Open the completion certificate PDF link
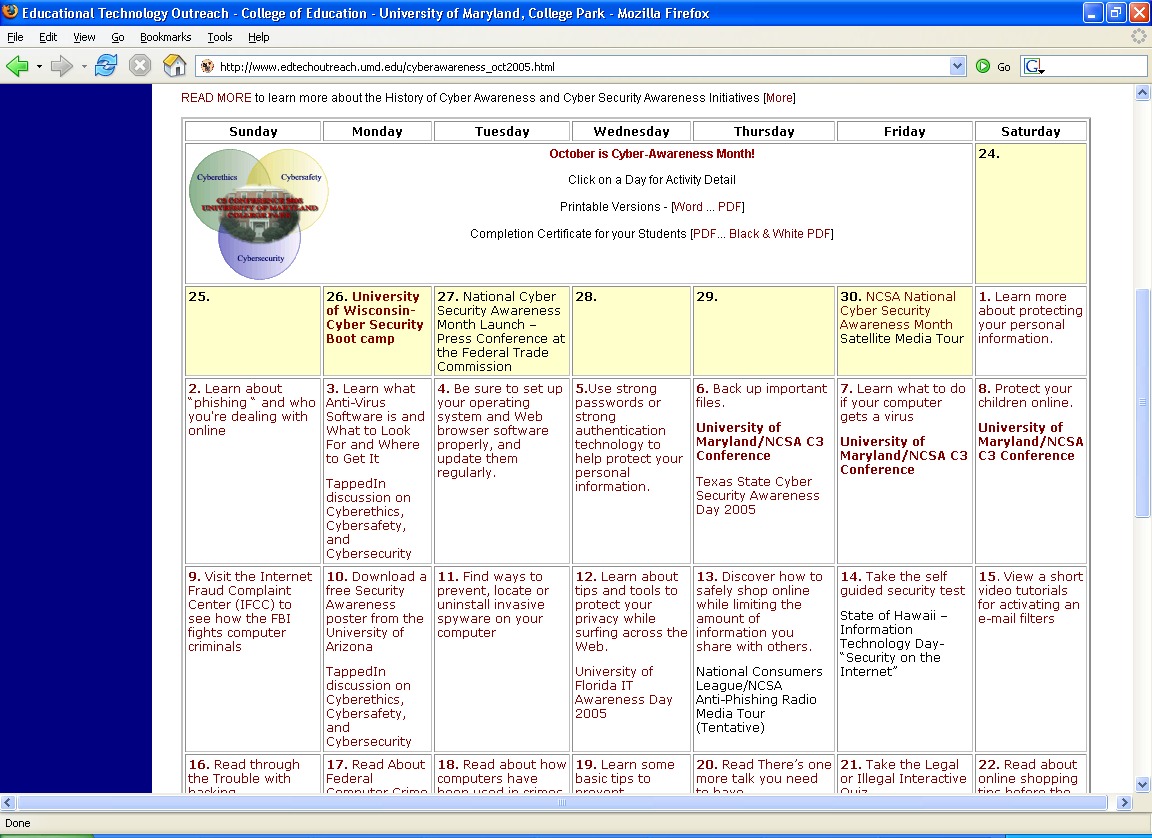 [x=704, y=234]
